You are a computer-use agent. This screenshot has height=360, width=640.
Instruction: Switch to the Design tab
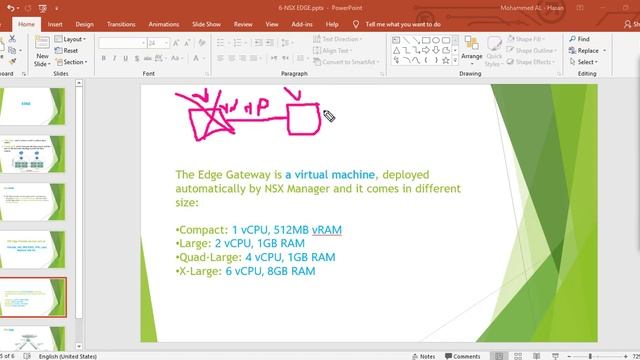coord(84,24)
